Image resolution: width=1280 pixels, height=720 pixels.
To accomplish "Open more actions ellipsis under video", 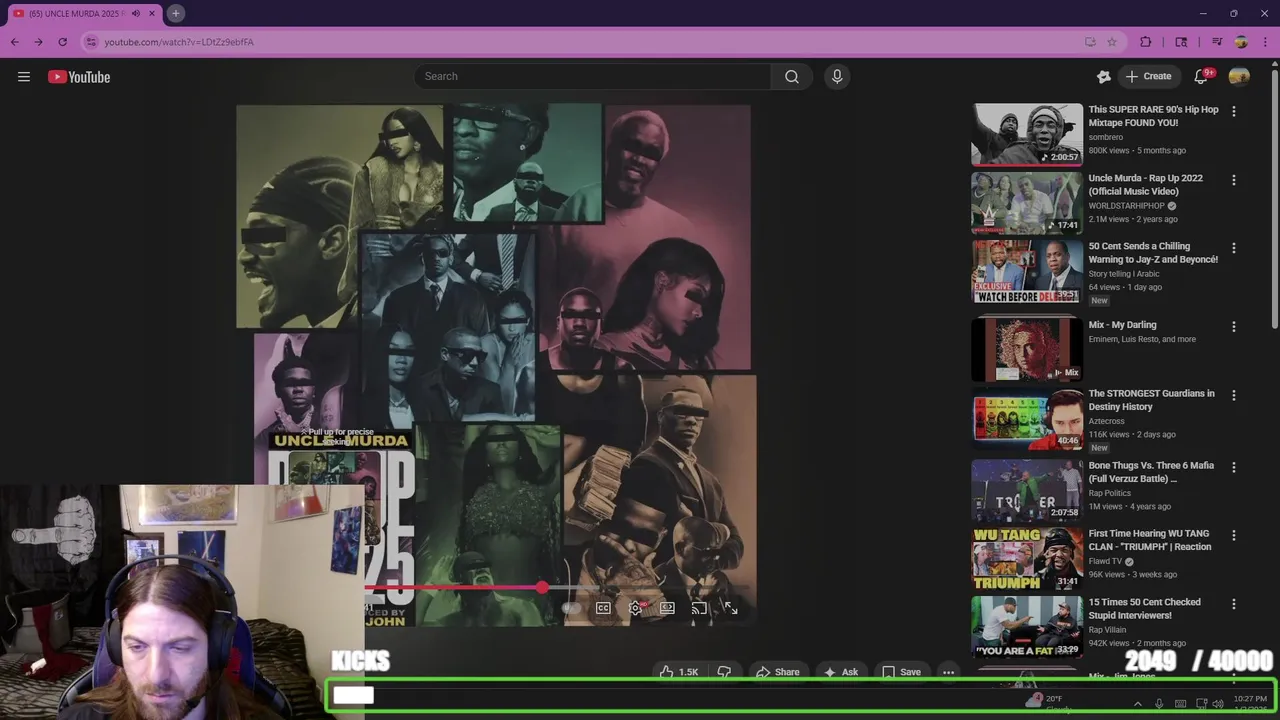I will click(948, 672).
